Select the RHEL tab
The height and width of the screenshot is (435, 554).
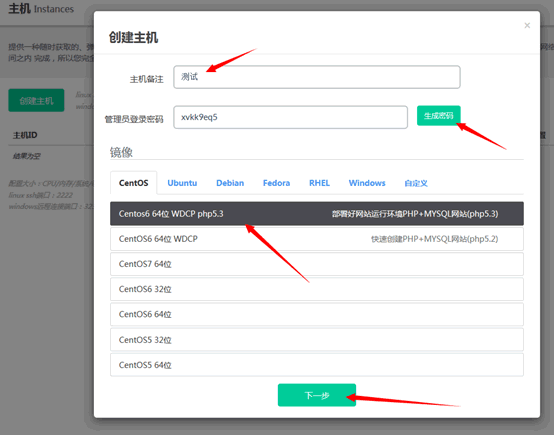(x=319, y=183)
